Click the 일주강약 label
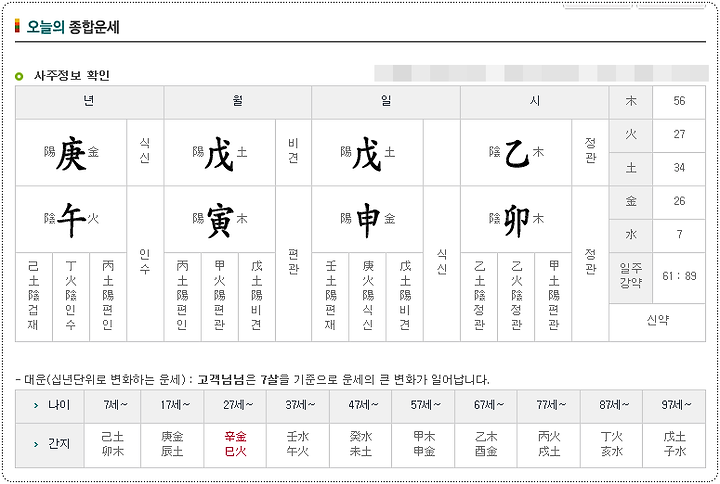This screenshot has width=720, height=484. pyautogui.click(x=631, y=276)
